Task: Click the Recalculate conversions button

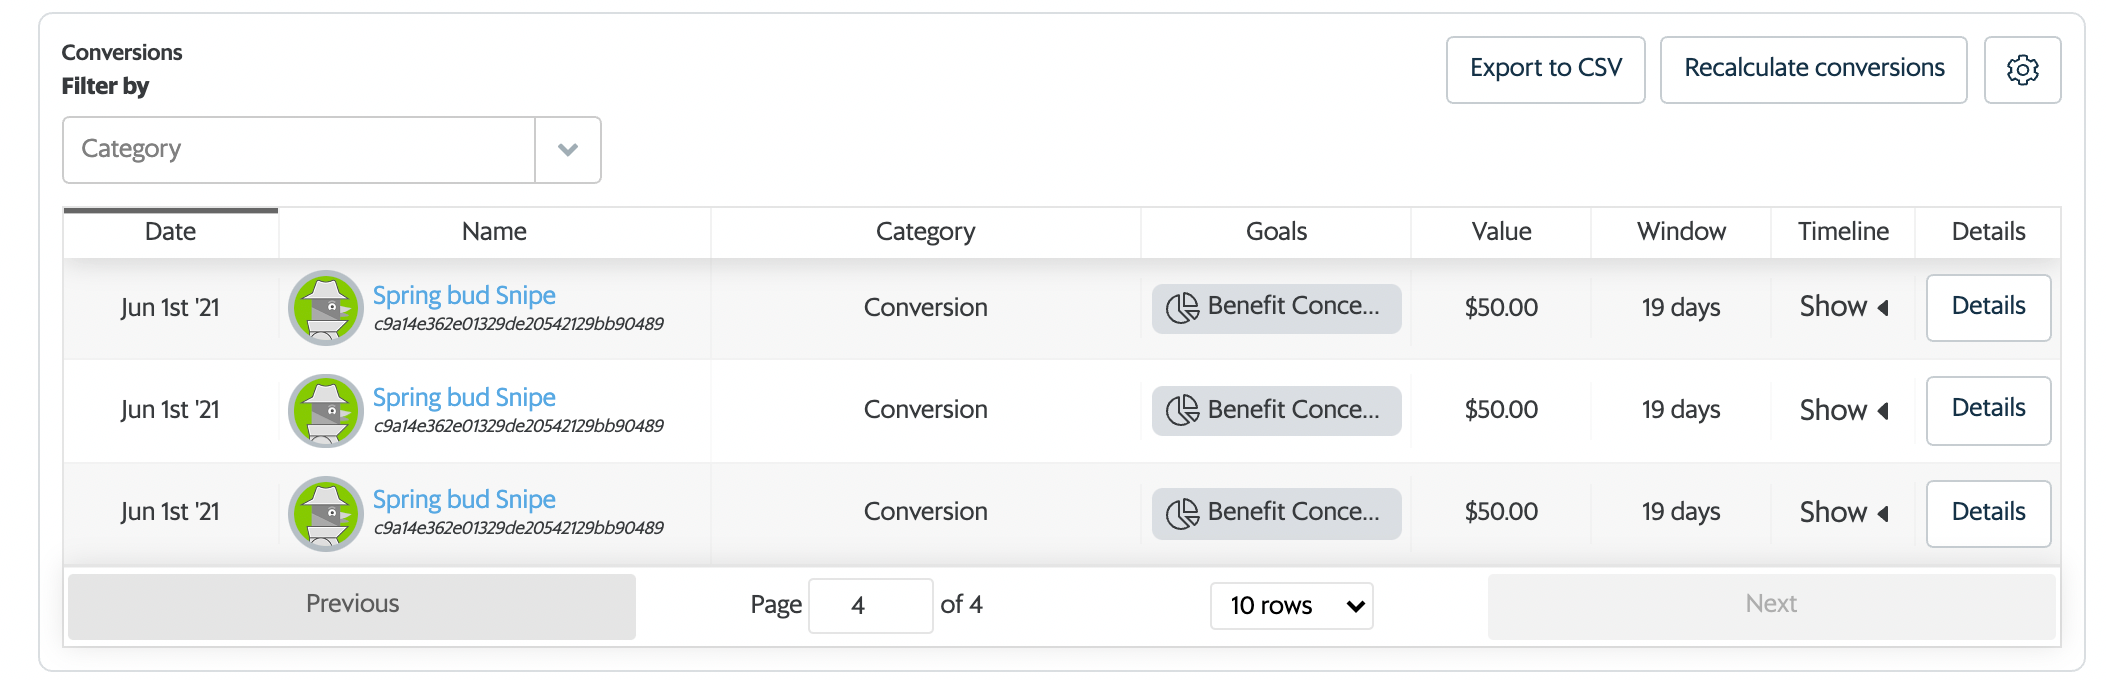Action: [1813, 69]
